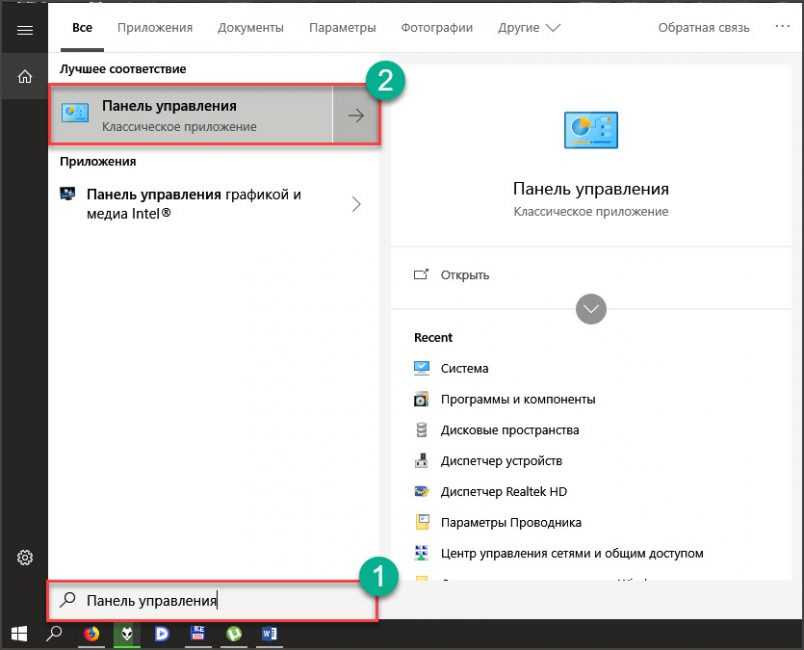Expand the Другие filter dropdown
Image resolution: width=804 pixels, height=650 pixels.
coord(529,28)
